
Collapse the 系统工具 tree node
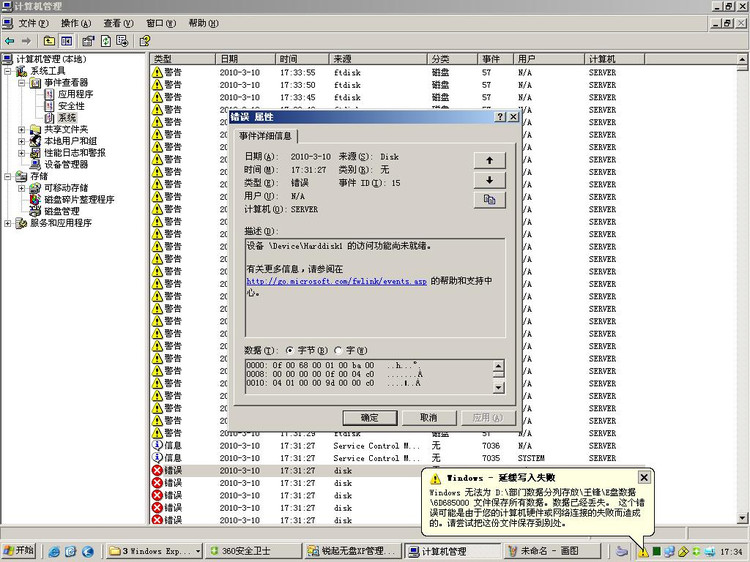coord(8,71)
